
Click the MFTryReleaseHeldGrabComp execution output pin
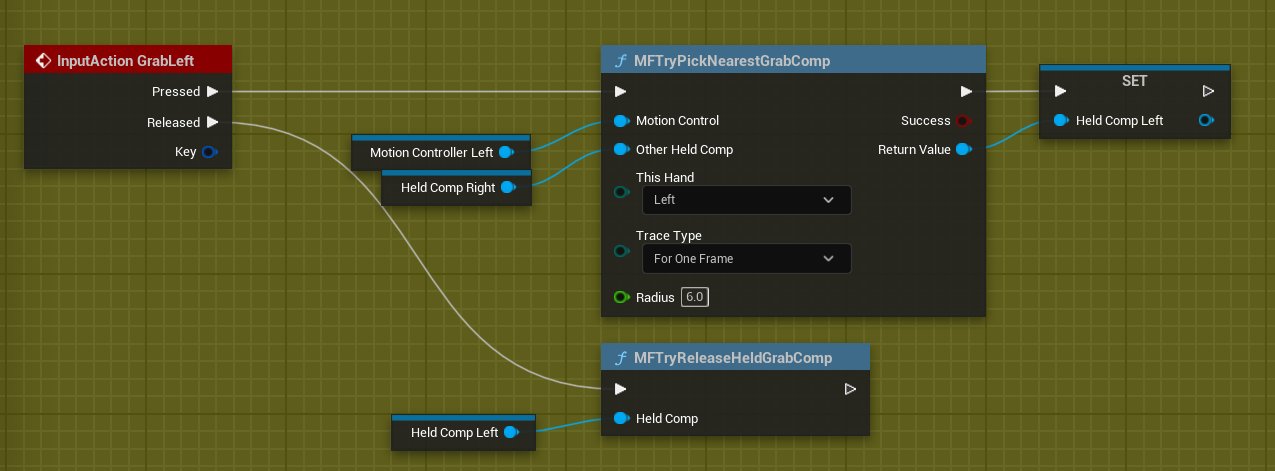[x=850, y=389]
